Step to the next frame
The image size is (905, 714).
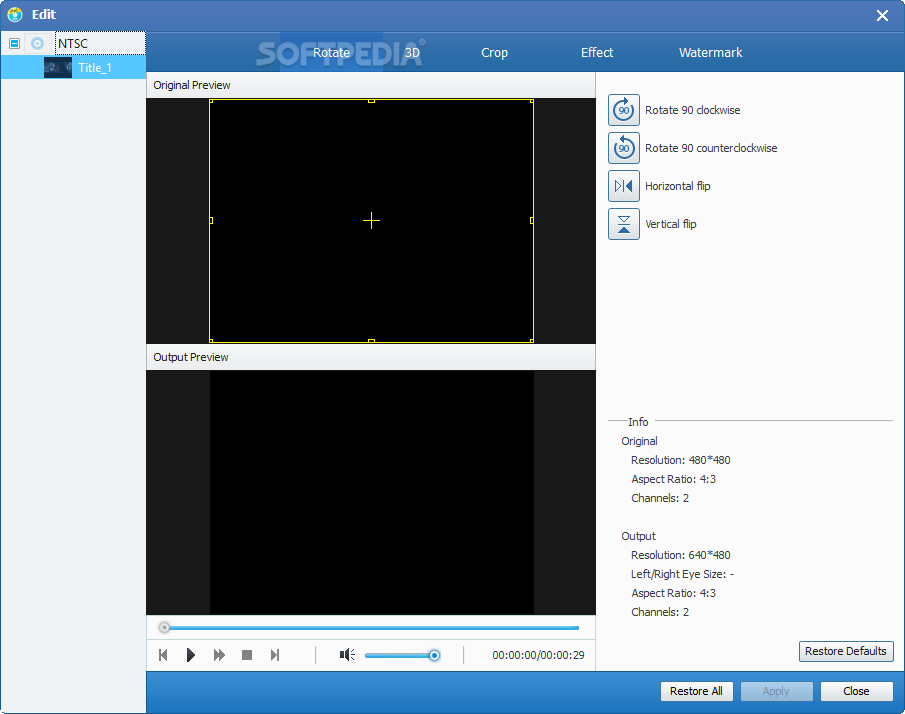[275, 655]
